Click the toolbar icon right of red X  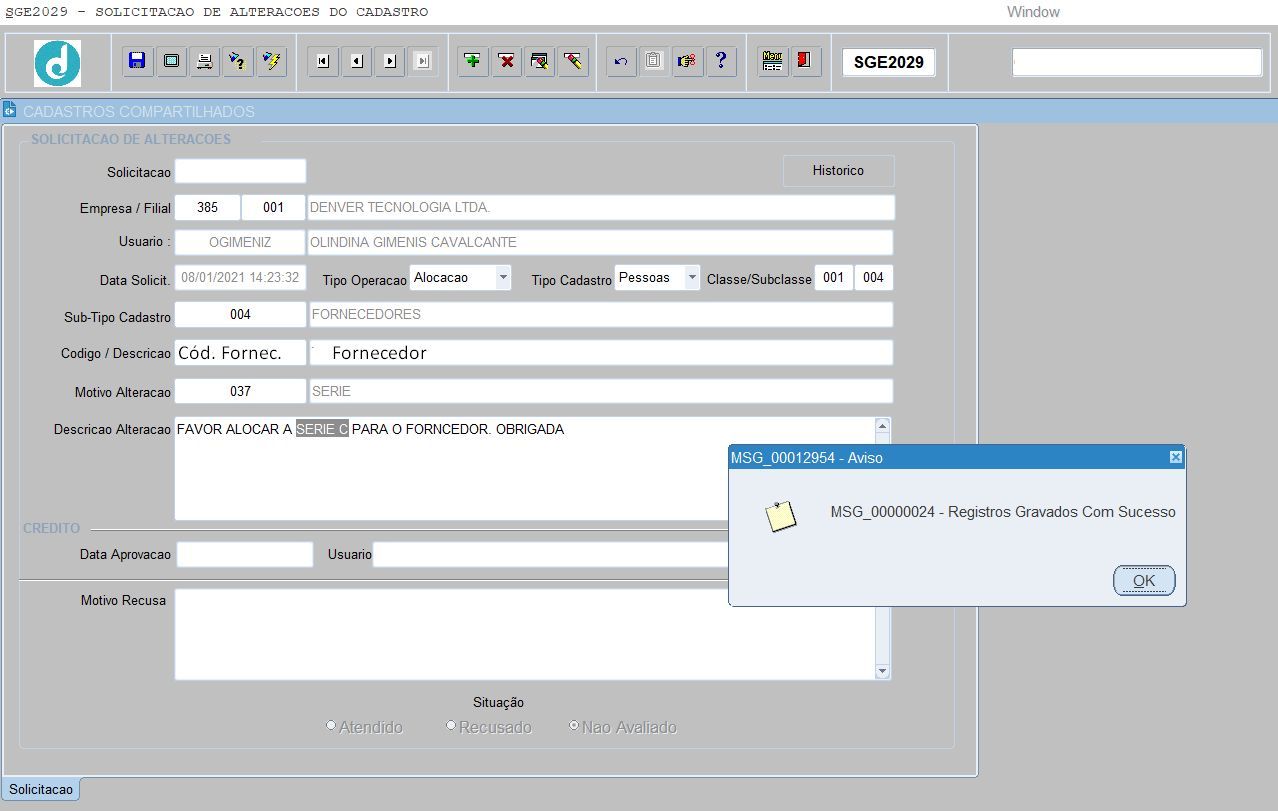[x=540, y=61]
